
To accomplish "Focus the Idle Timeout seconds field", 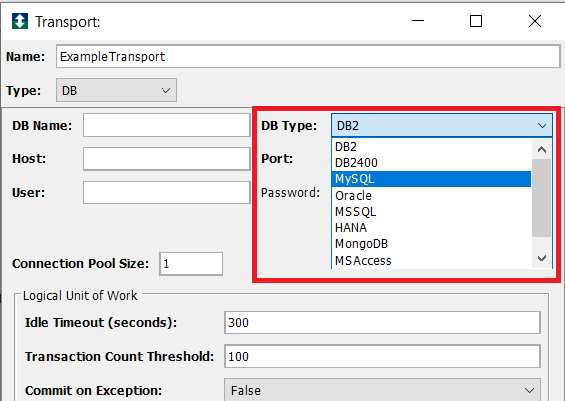I will [382, 322].
